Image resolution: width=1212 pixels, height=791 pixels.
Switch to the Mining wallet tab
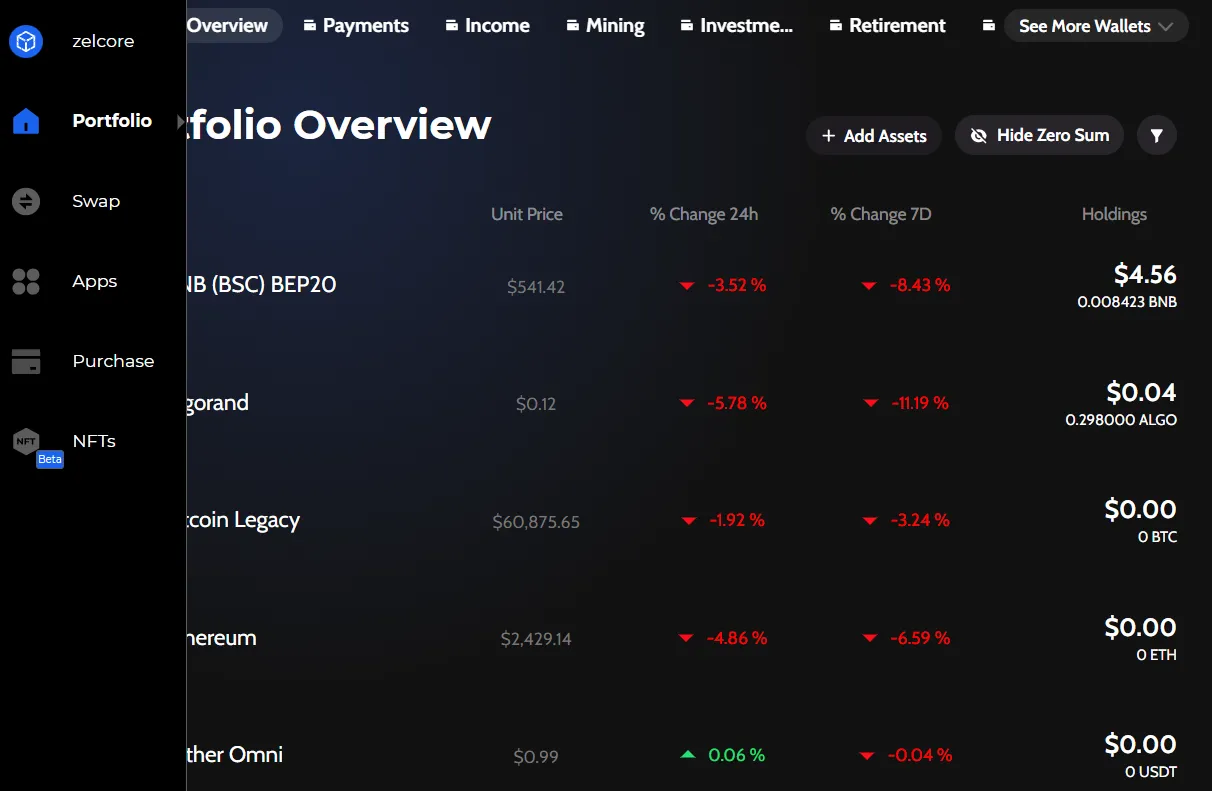605,25
